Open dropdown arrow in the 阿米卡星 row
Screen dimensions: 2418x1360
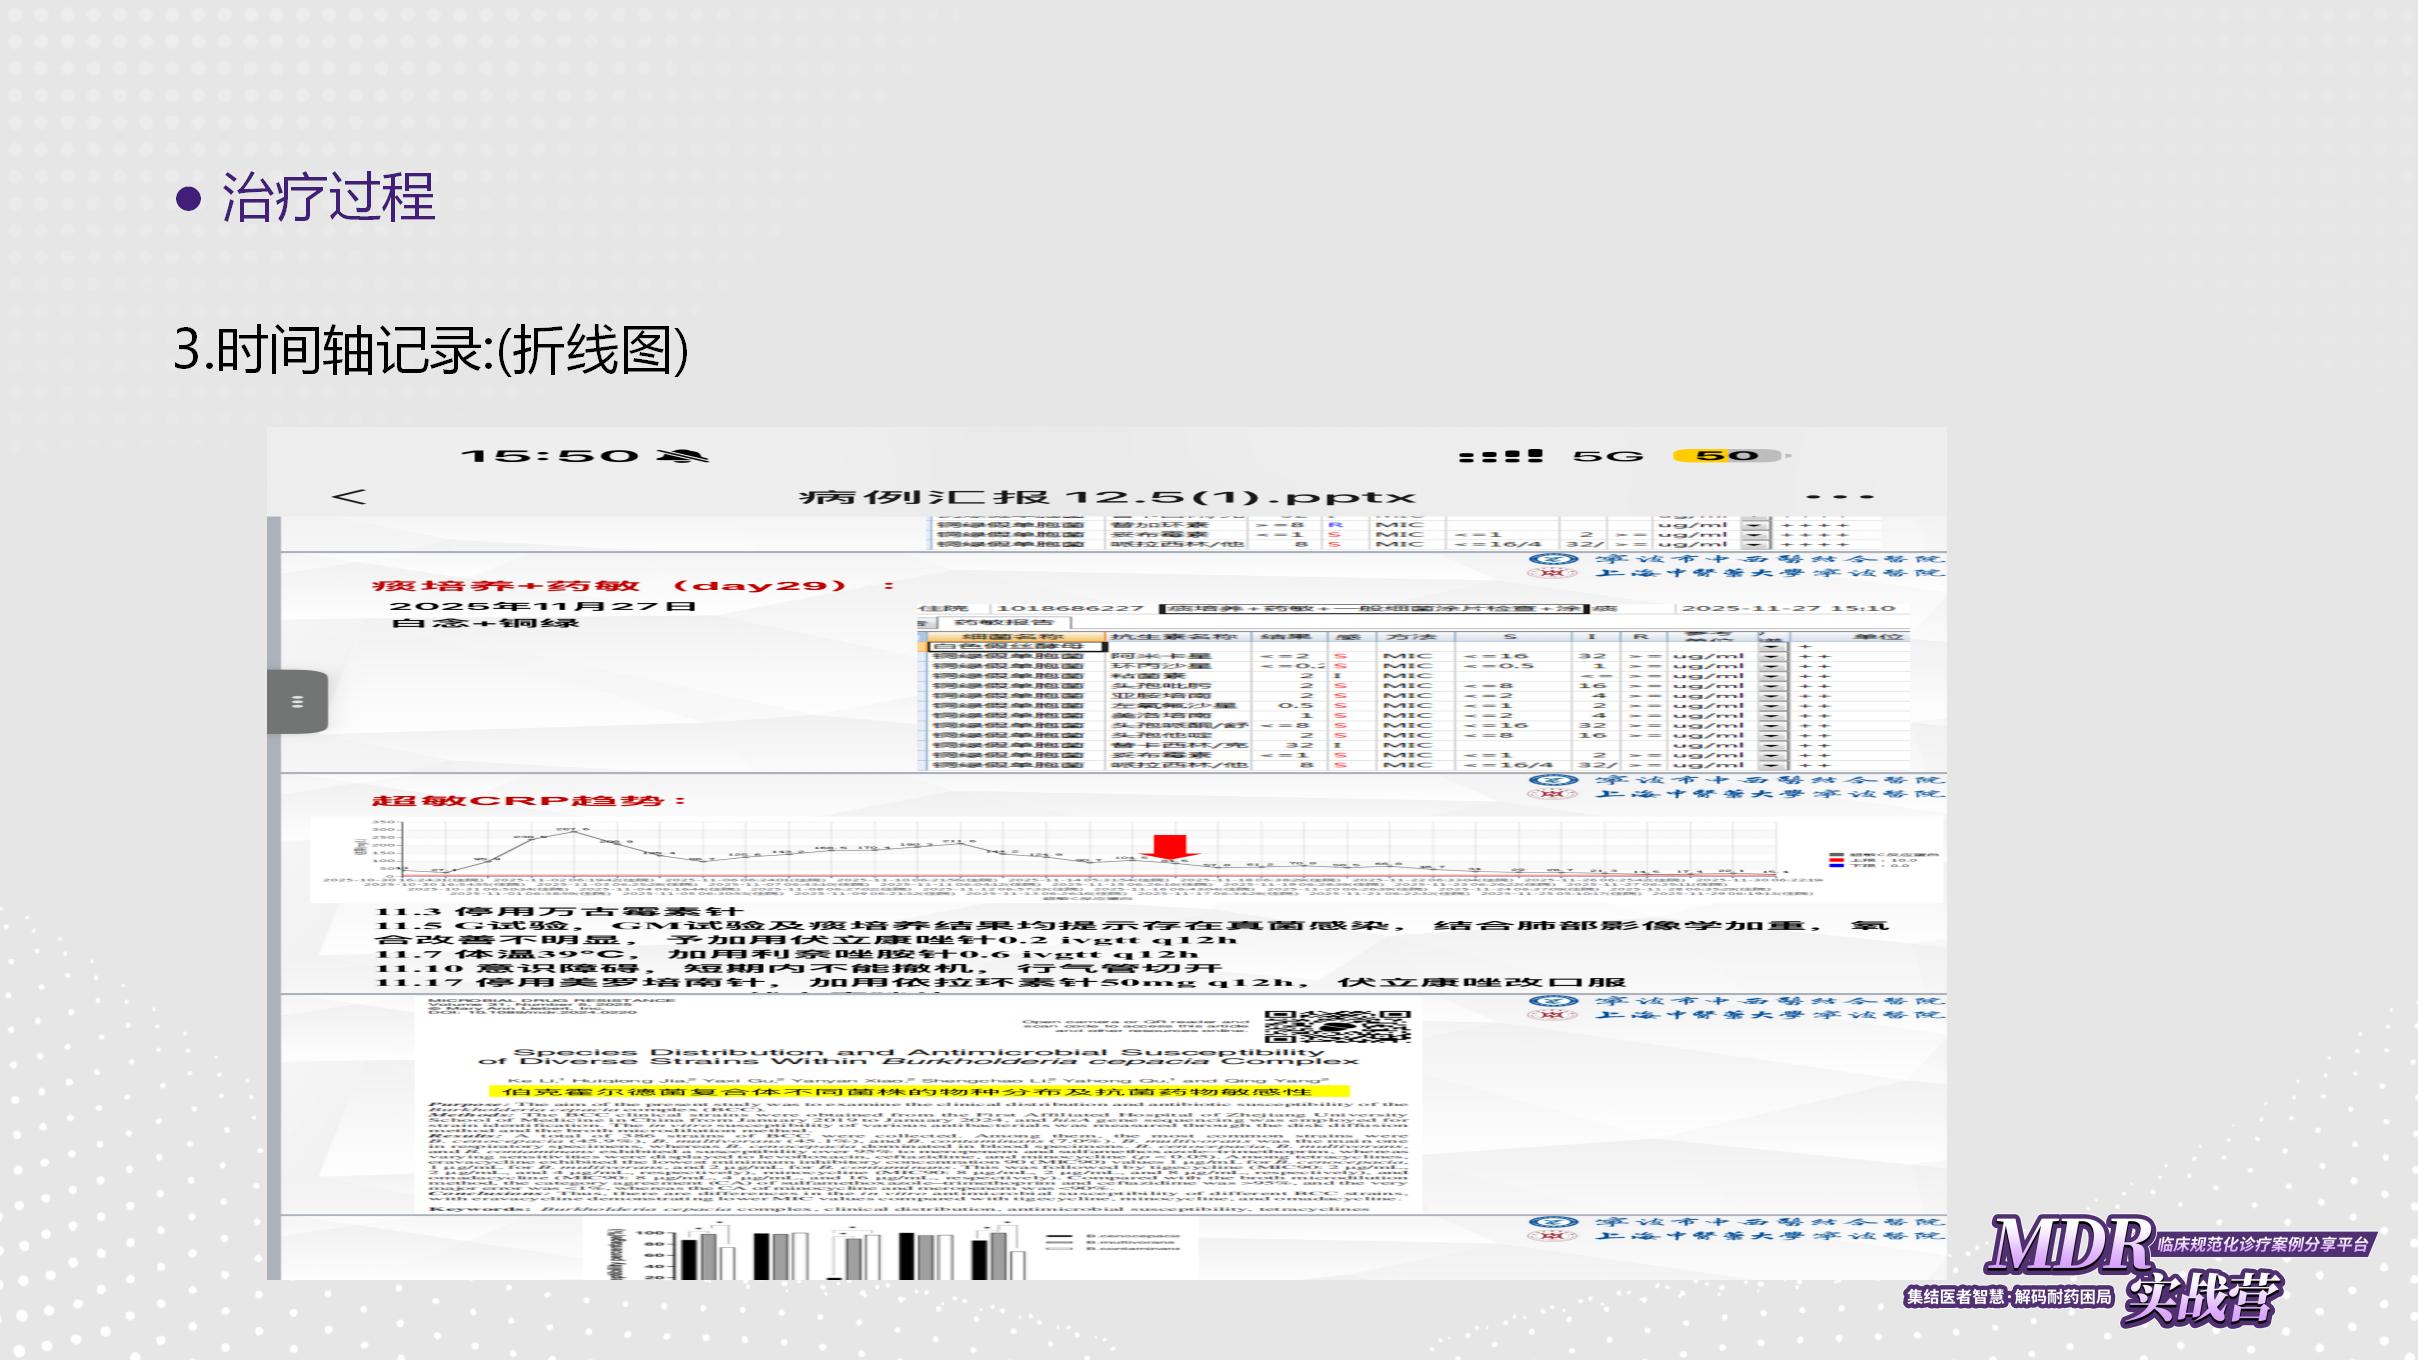[1773, 657]
